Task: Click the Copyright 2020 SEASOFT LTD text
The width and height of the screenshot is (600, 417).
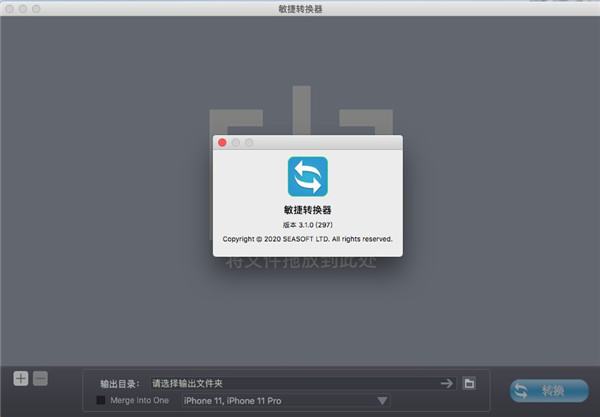Action: coord(308,239)
